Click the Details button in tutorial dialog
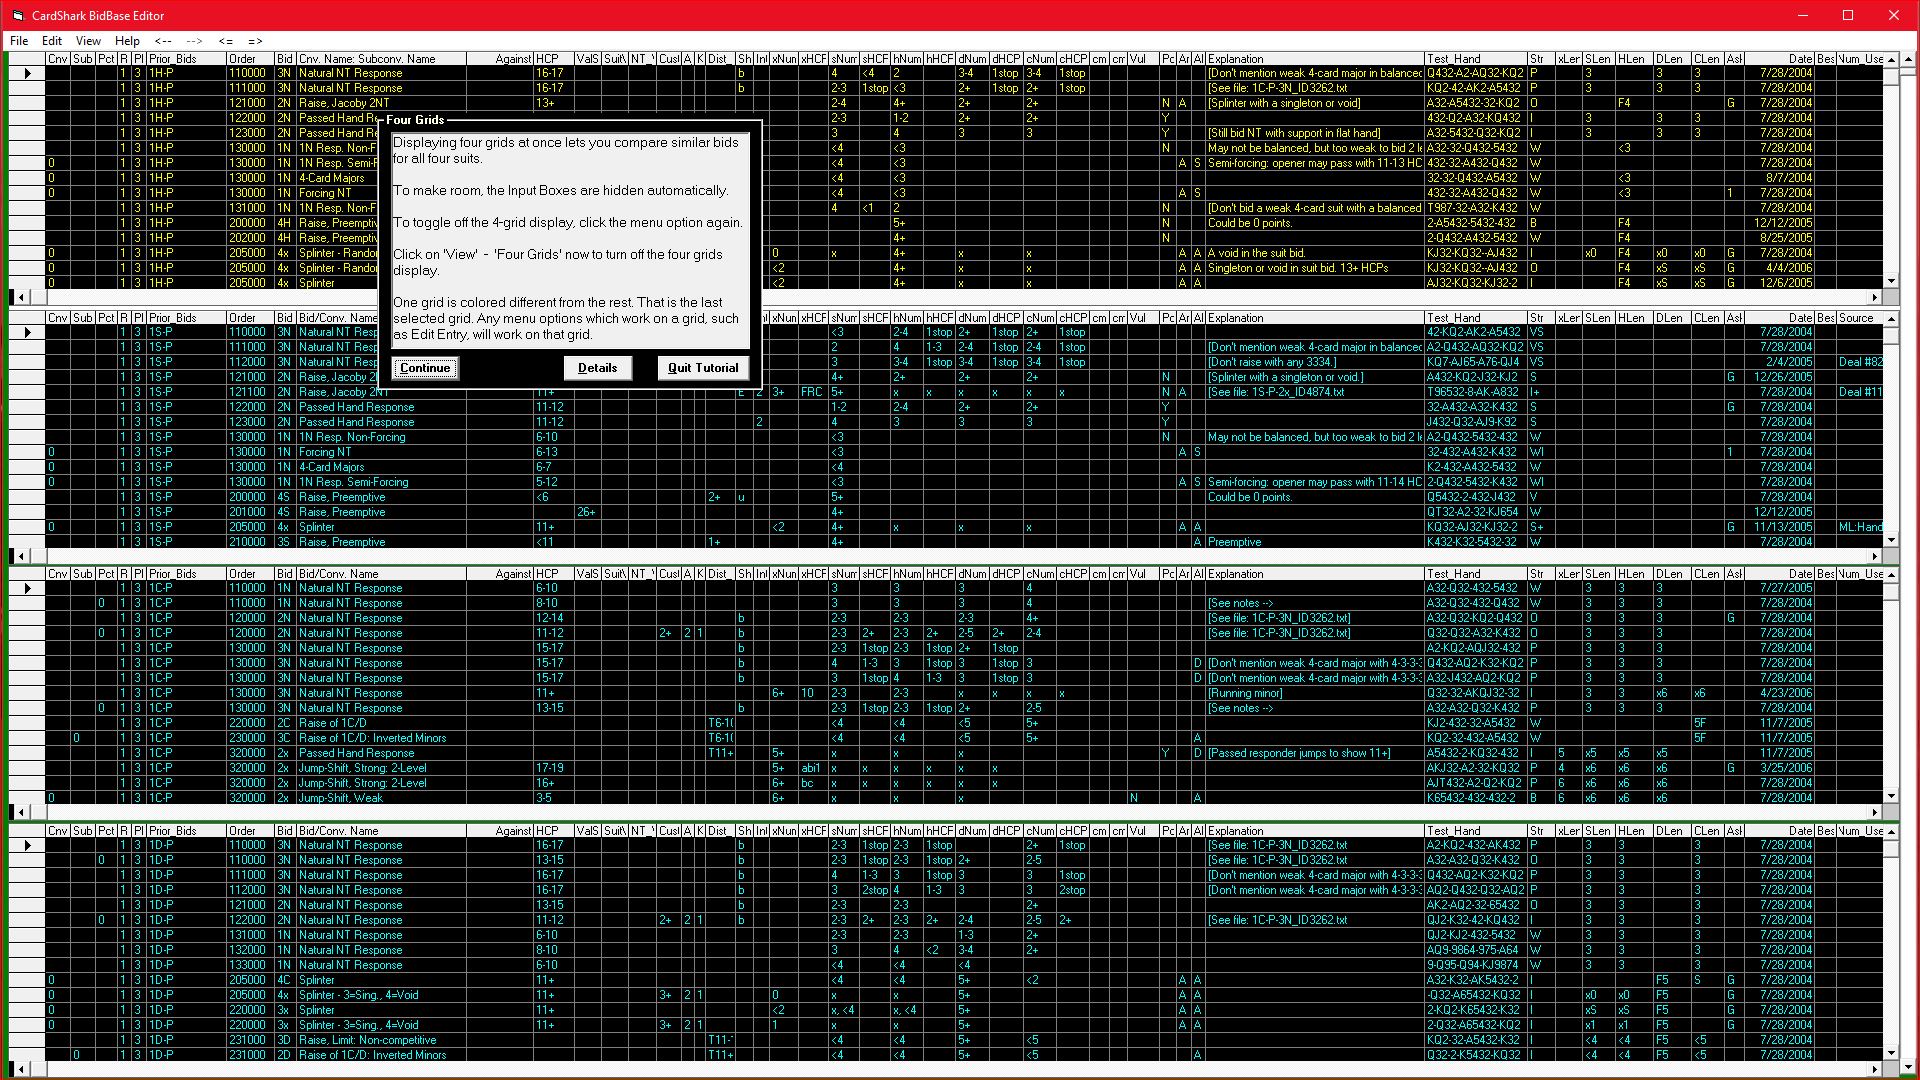 click(597, 368)
